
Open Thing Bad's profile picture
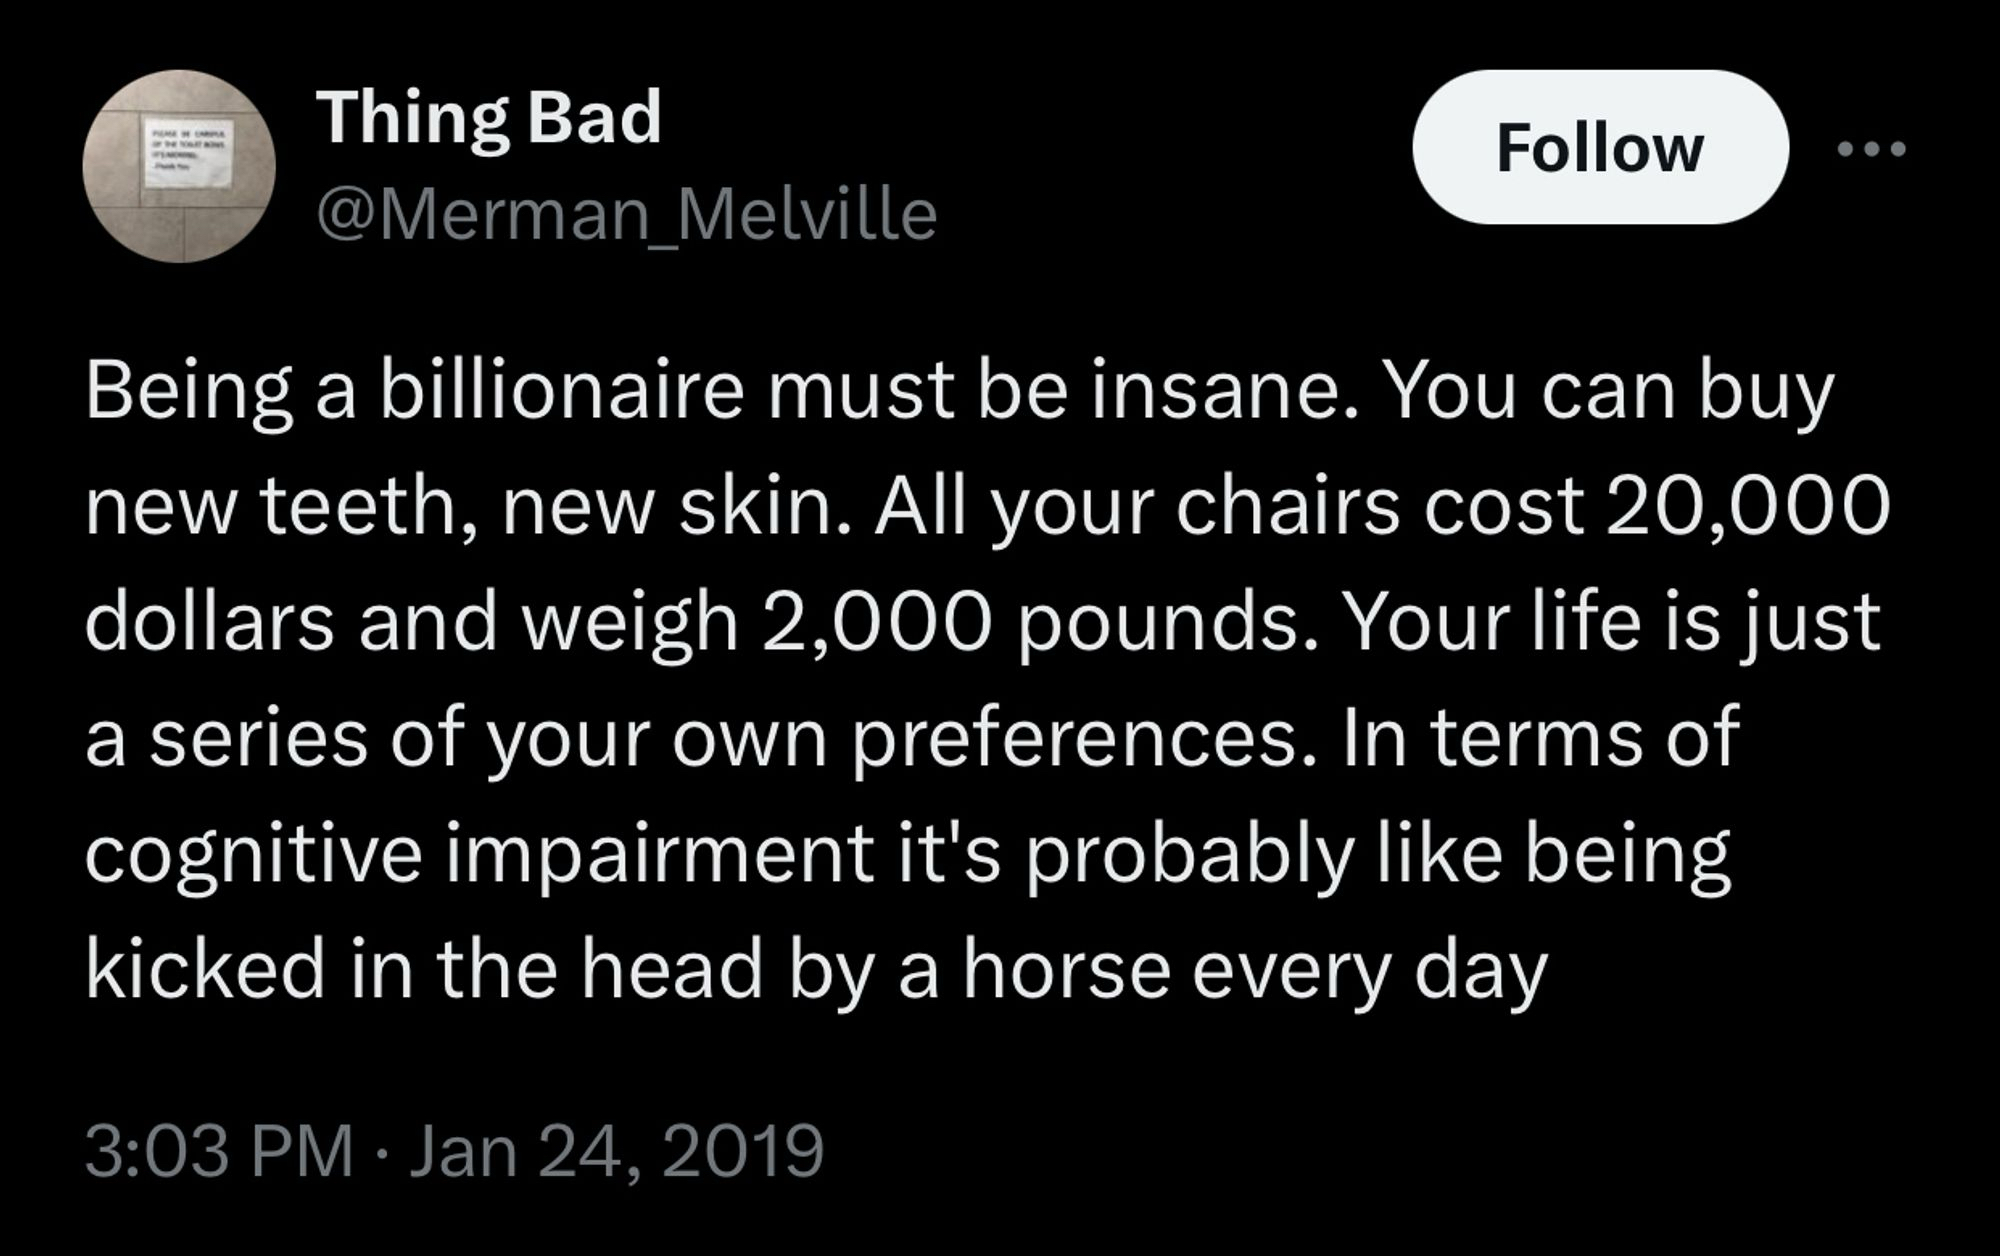point(179,166)
